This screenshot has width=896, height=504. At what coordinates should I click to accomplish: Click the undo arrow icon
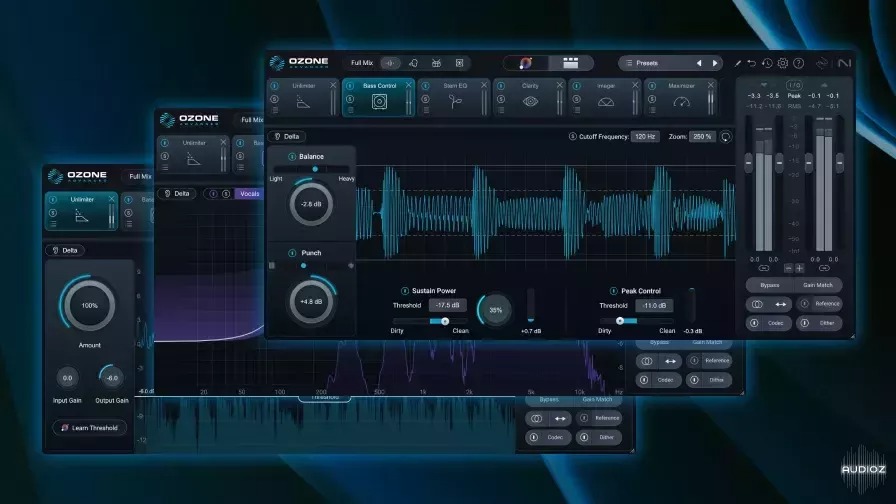tap(752, 63)
